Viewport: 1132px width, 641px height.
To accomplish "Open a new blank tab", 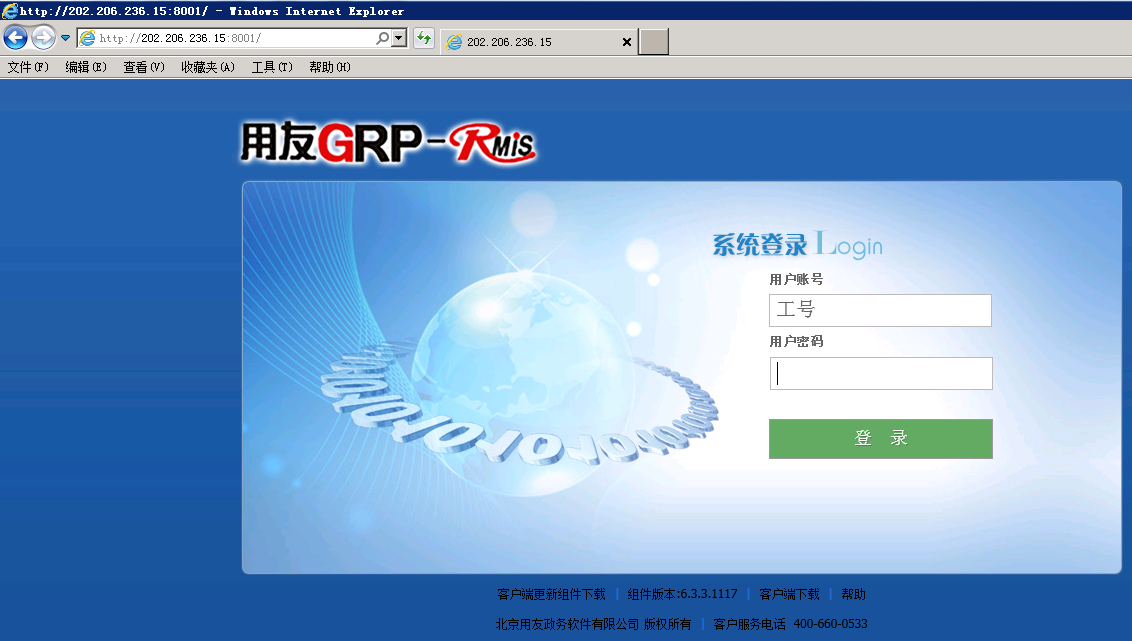I will (654, 42).
